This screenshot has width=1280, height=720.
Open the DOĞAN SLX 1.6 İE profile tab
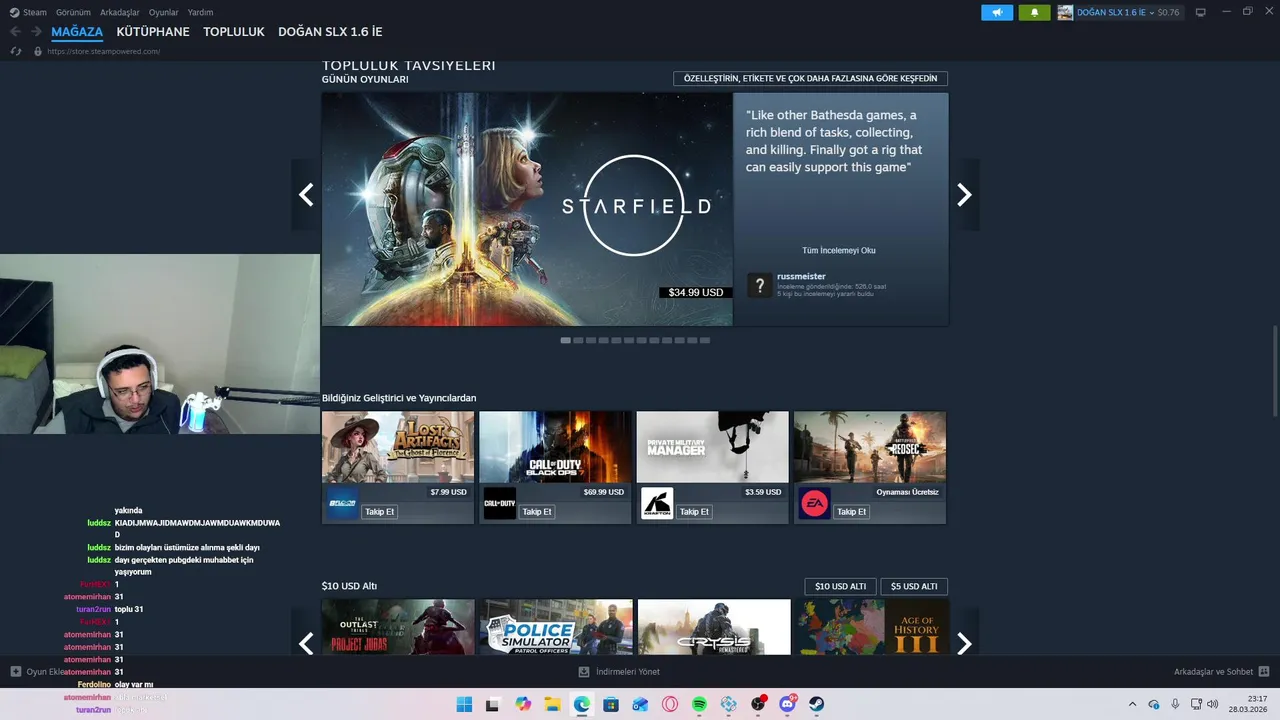tap(330, 32)
